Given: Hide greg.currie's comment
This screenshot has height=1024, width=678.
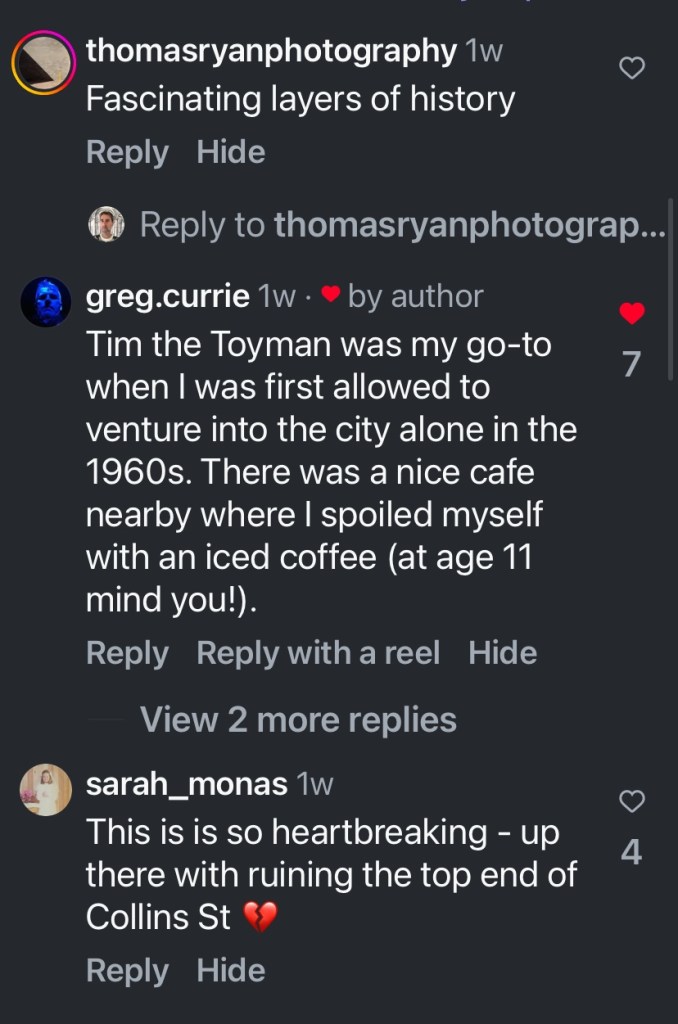Looking at the screenshot, I should pos(503,653).
